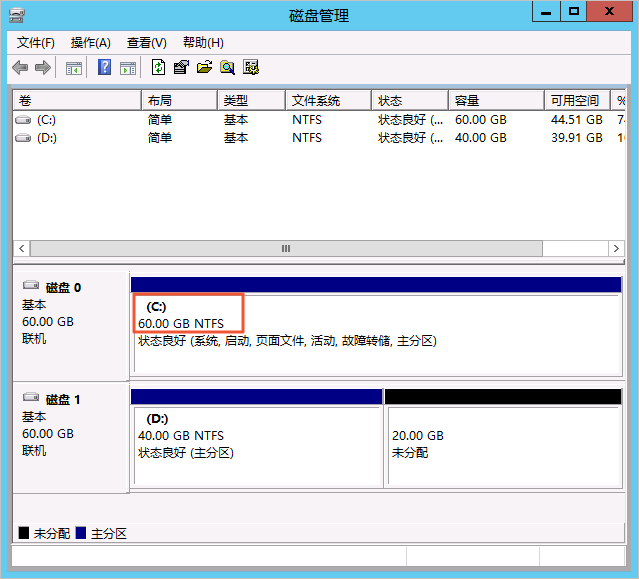Click the Forward arrow toolbar icon
The width and height of the screenshot is (639, 579).
(43, 67)
